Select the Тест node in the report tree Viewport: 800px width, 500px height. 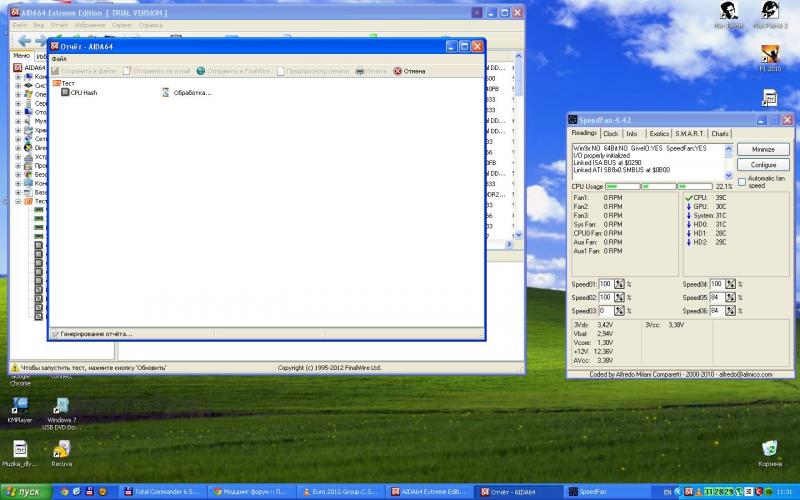click(x=64, y=83)
